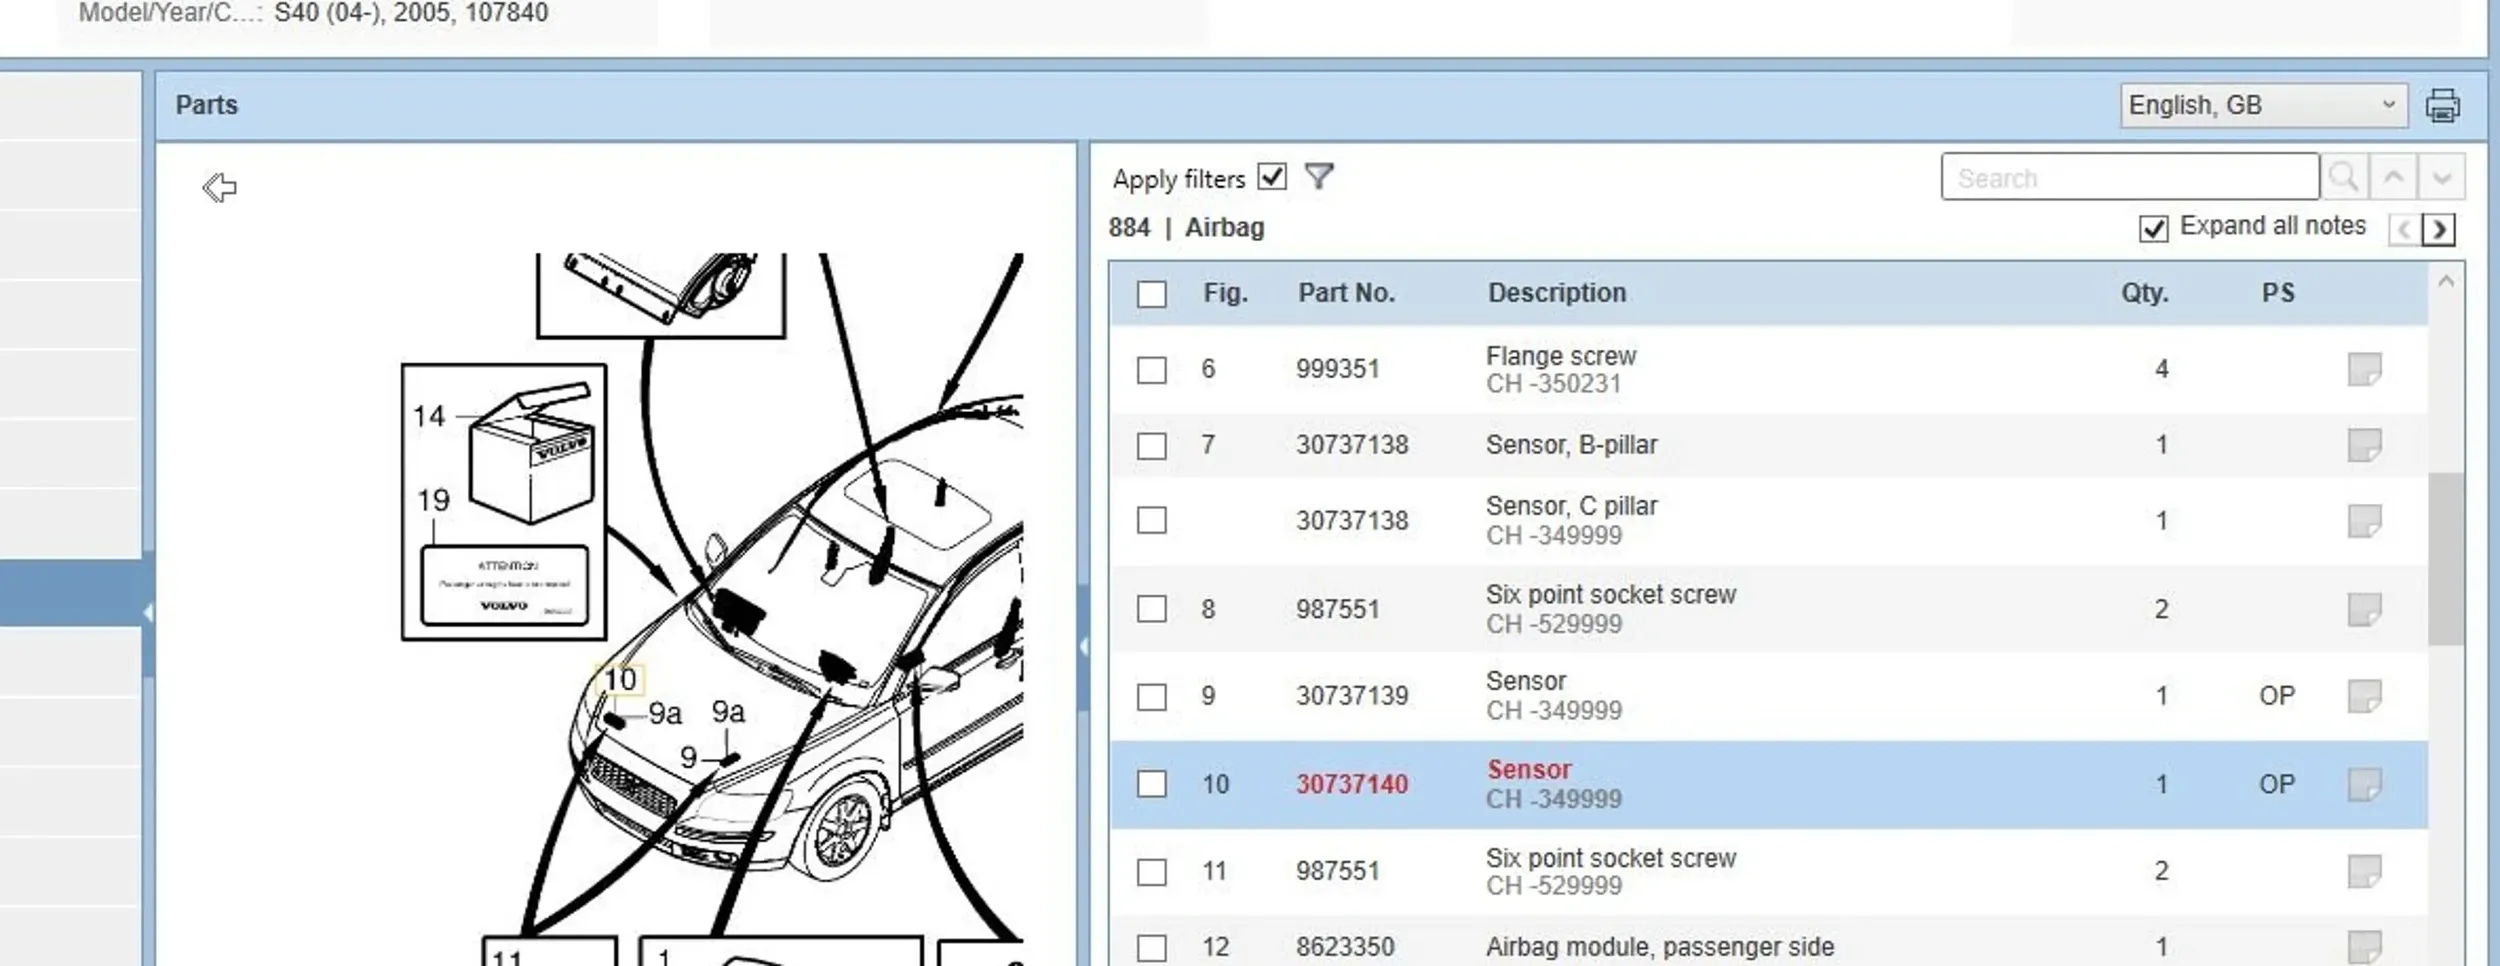2500x966 pixels.
Task: Check the Fig. 8 socket screw checkbox
Action: pos(1151,609)
